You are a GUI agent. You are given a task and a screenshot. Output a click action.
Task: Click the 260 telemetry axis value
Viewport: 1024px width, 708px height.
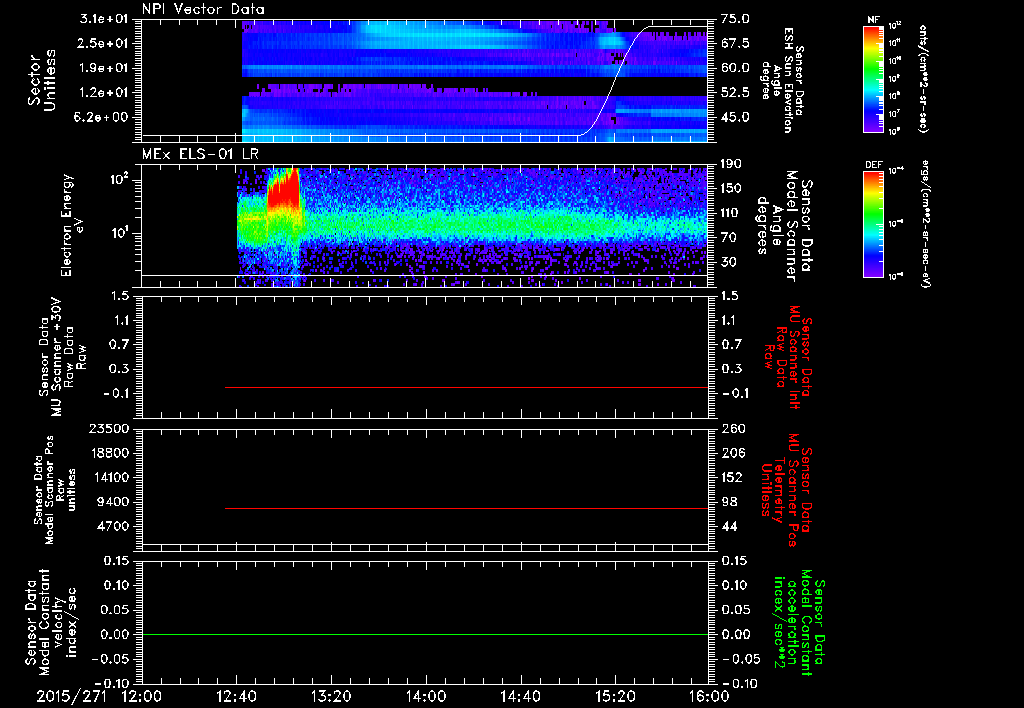[x=731, y=428]
